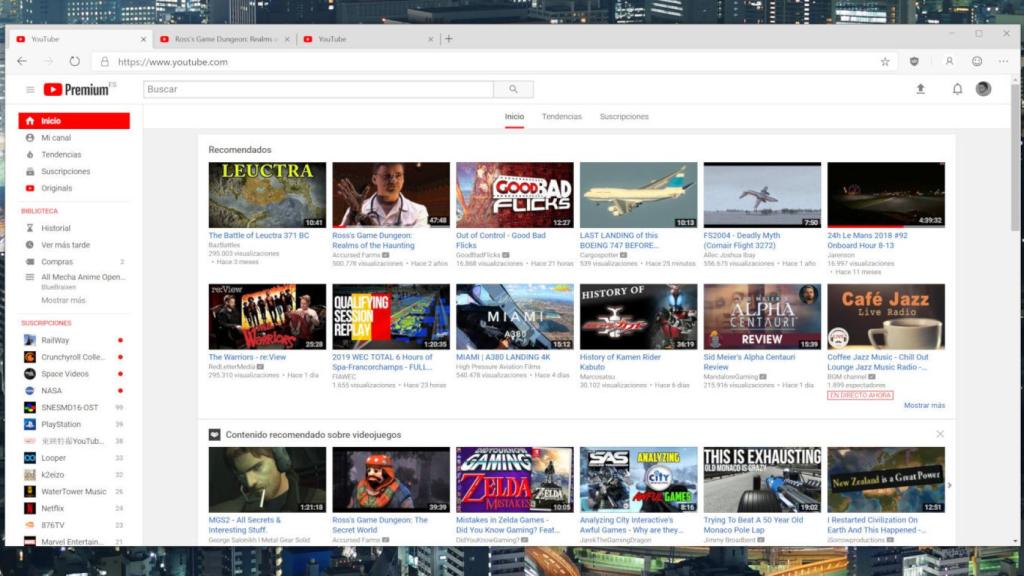Screen dimensions: 1024x576
Task: Click Mostrar más under Recomendados
Action: [924, 406]
